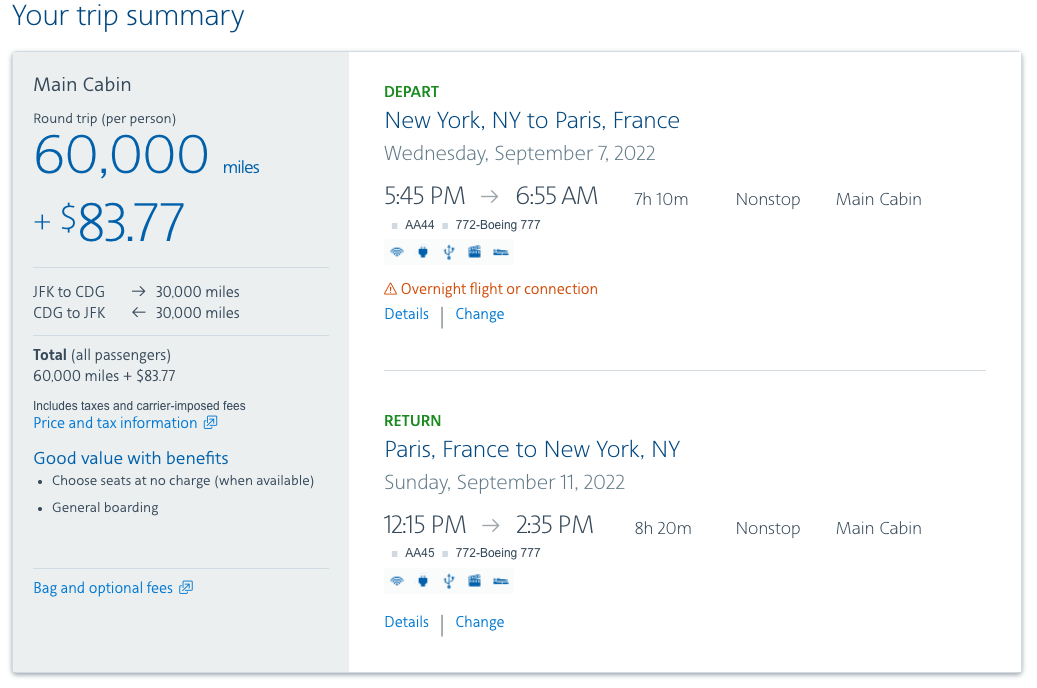Click the power outlet icon on departing flight
The height and width of the screenshot is (688, 1037).
(x=423, y=252)
